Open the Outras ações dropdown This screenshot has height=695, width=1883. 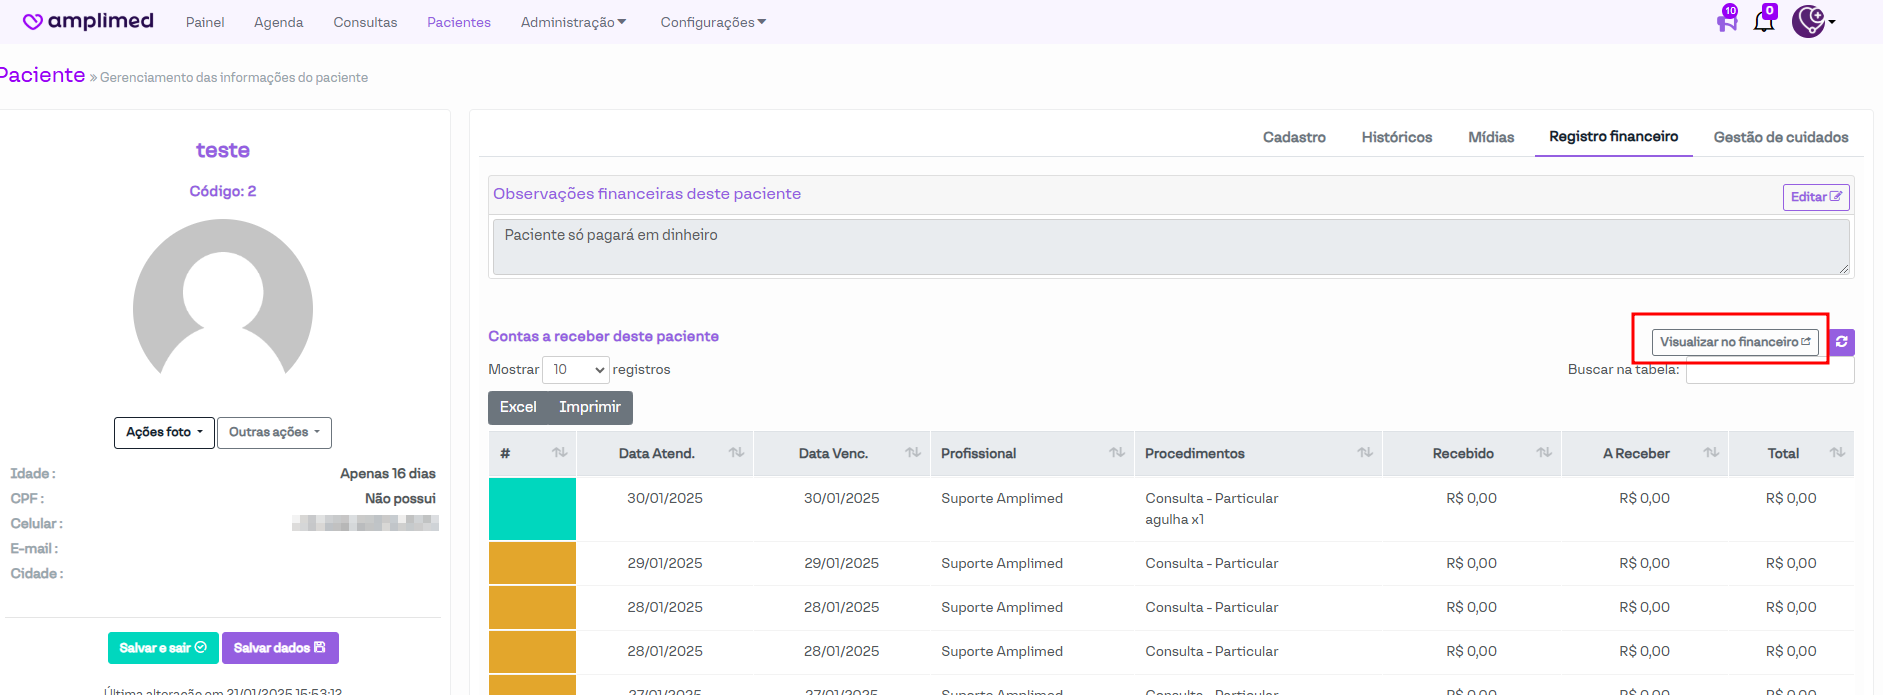click(x=274, y=433)
